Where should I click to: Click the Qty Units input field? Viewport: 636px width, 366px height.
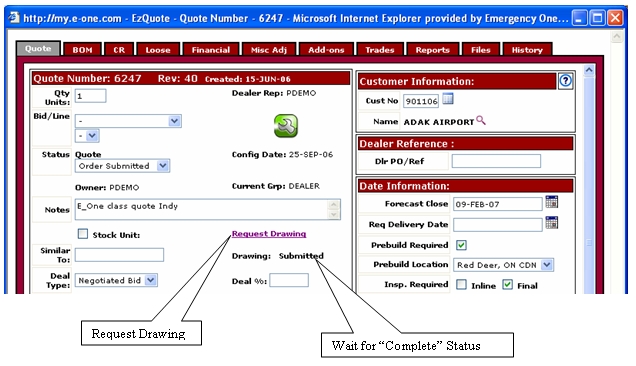[90, 96]
